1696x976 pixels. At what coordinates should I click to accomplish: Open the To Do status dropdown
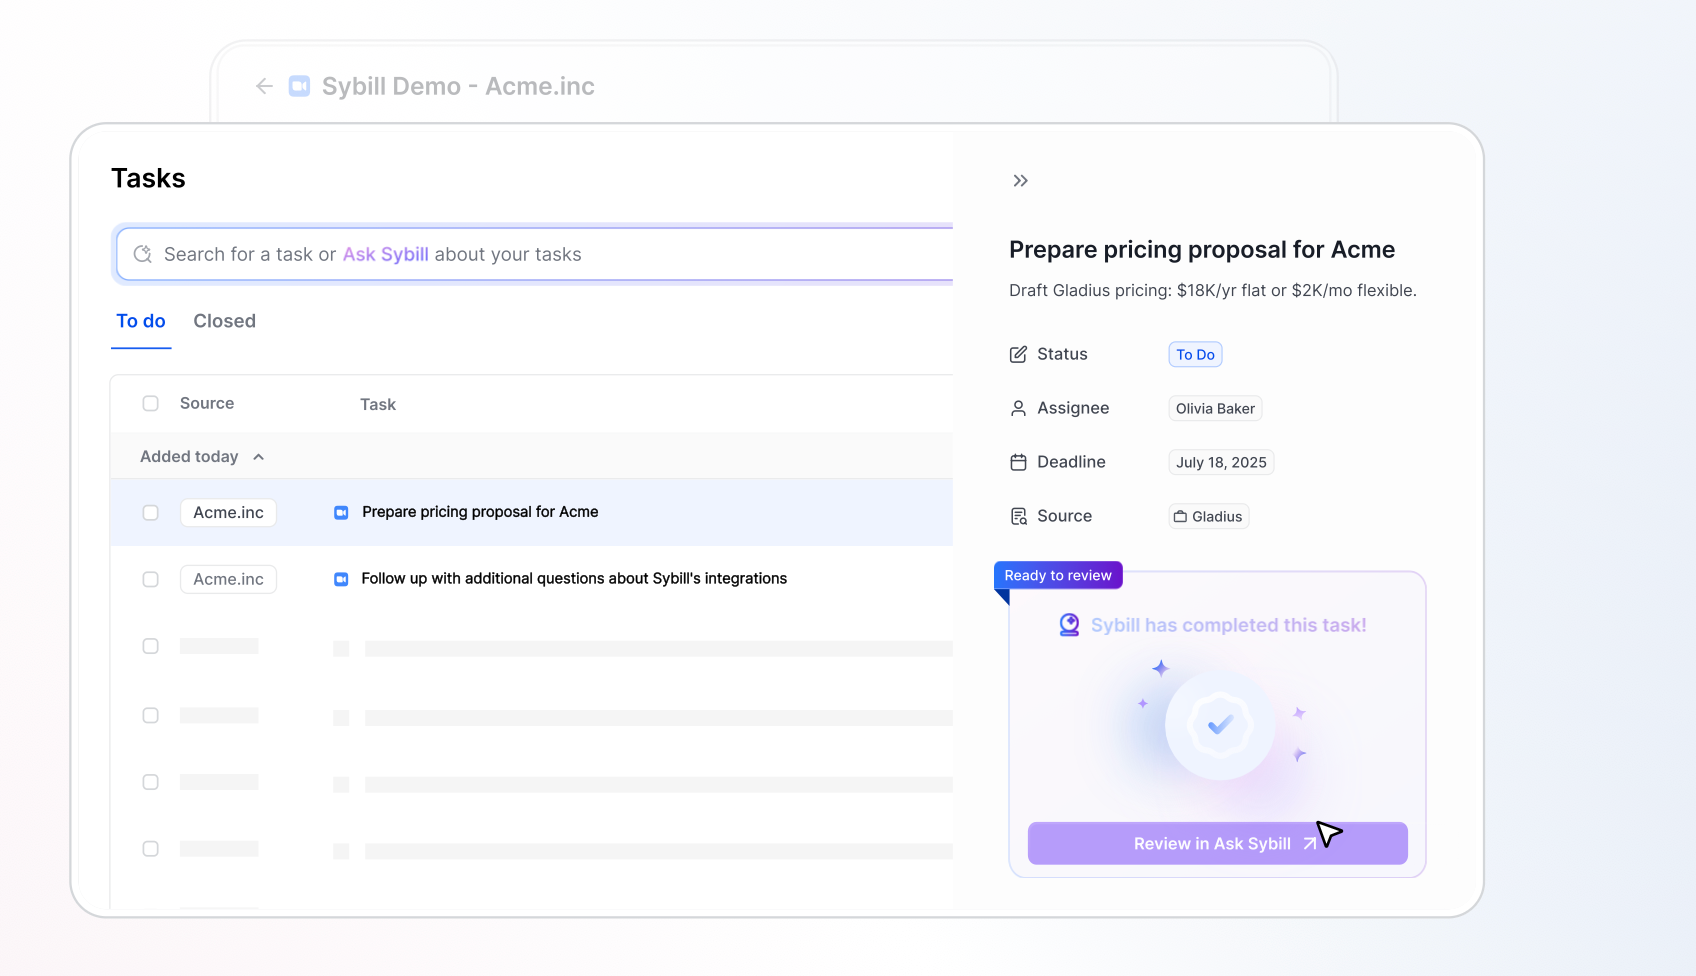[x=1195, y=354]
